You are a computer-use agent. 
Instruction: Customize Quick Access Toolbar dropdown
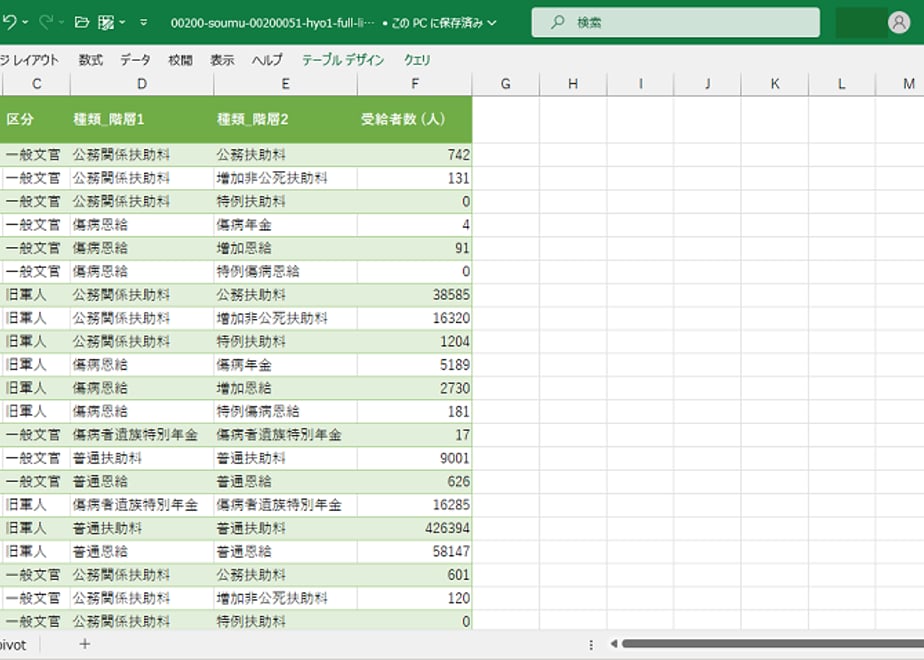[144, 22]
